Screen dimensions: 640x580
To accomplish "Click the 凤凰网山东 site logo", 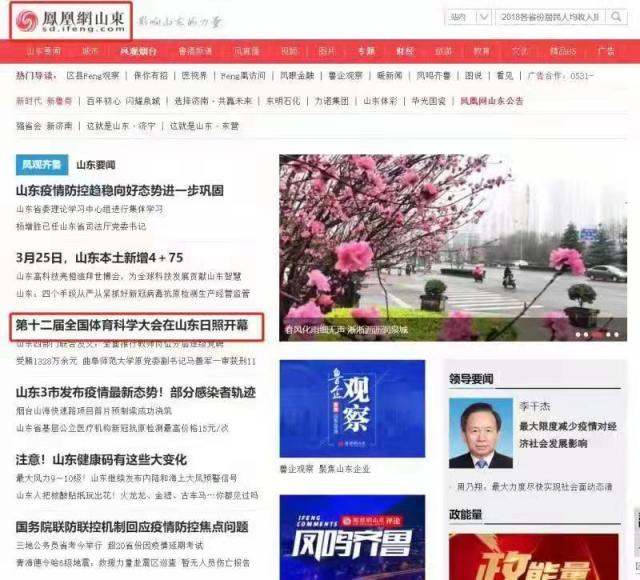I will pos(72,21).
